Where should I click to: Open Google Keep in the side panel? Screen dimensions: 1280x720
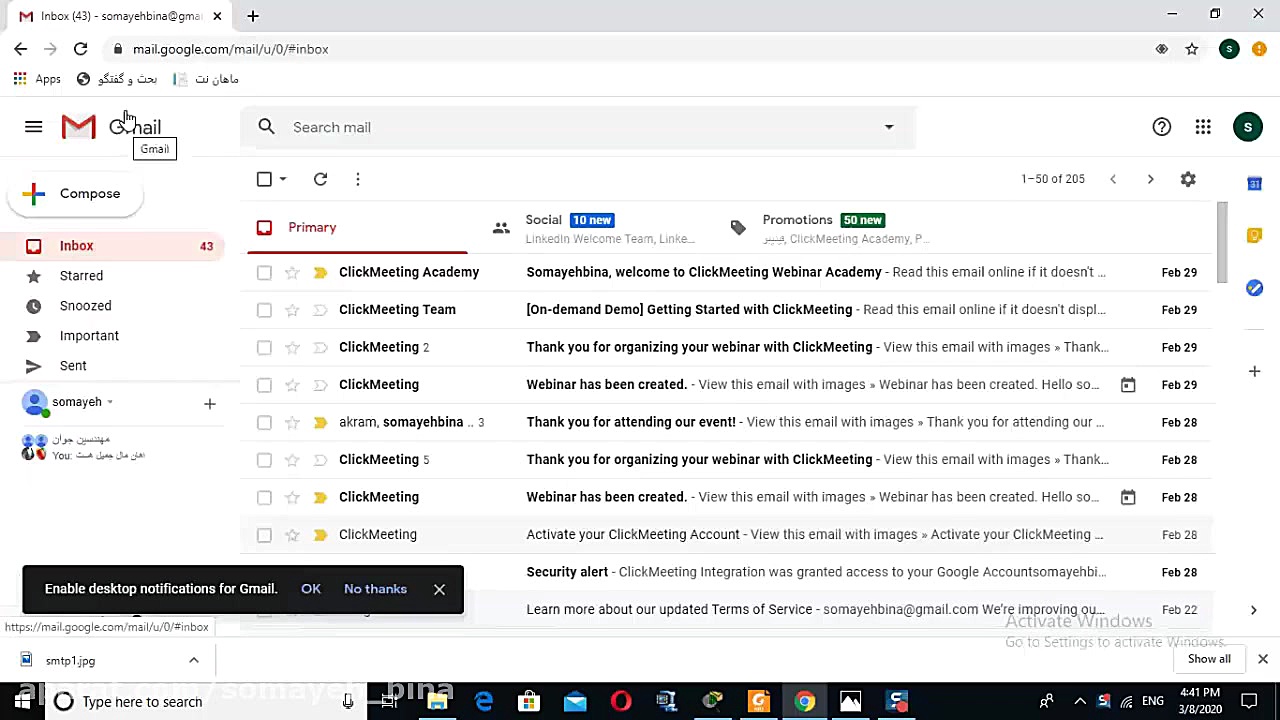click(x=1254, y=236)
